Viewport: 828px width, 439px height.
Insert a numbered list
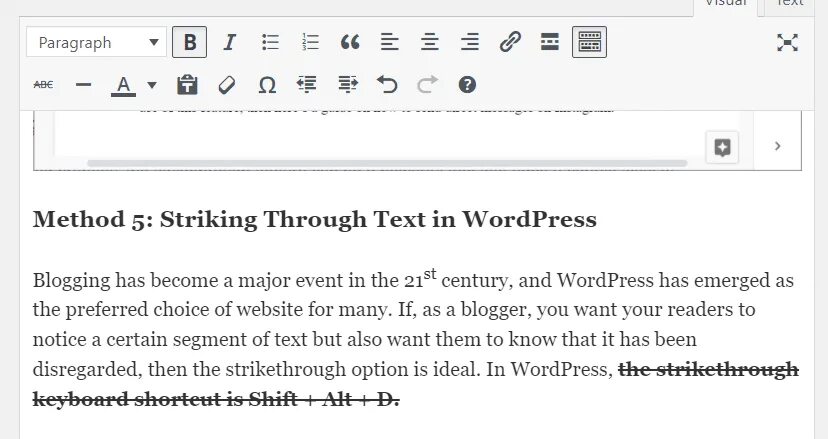coord(310,42)
